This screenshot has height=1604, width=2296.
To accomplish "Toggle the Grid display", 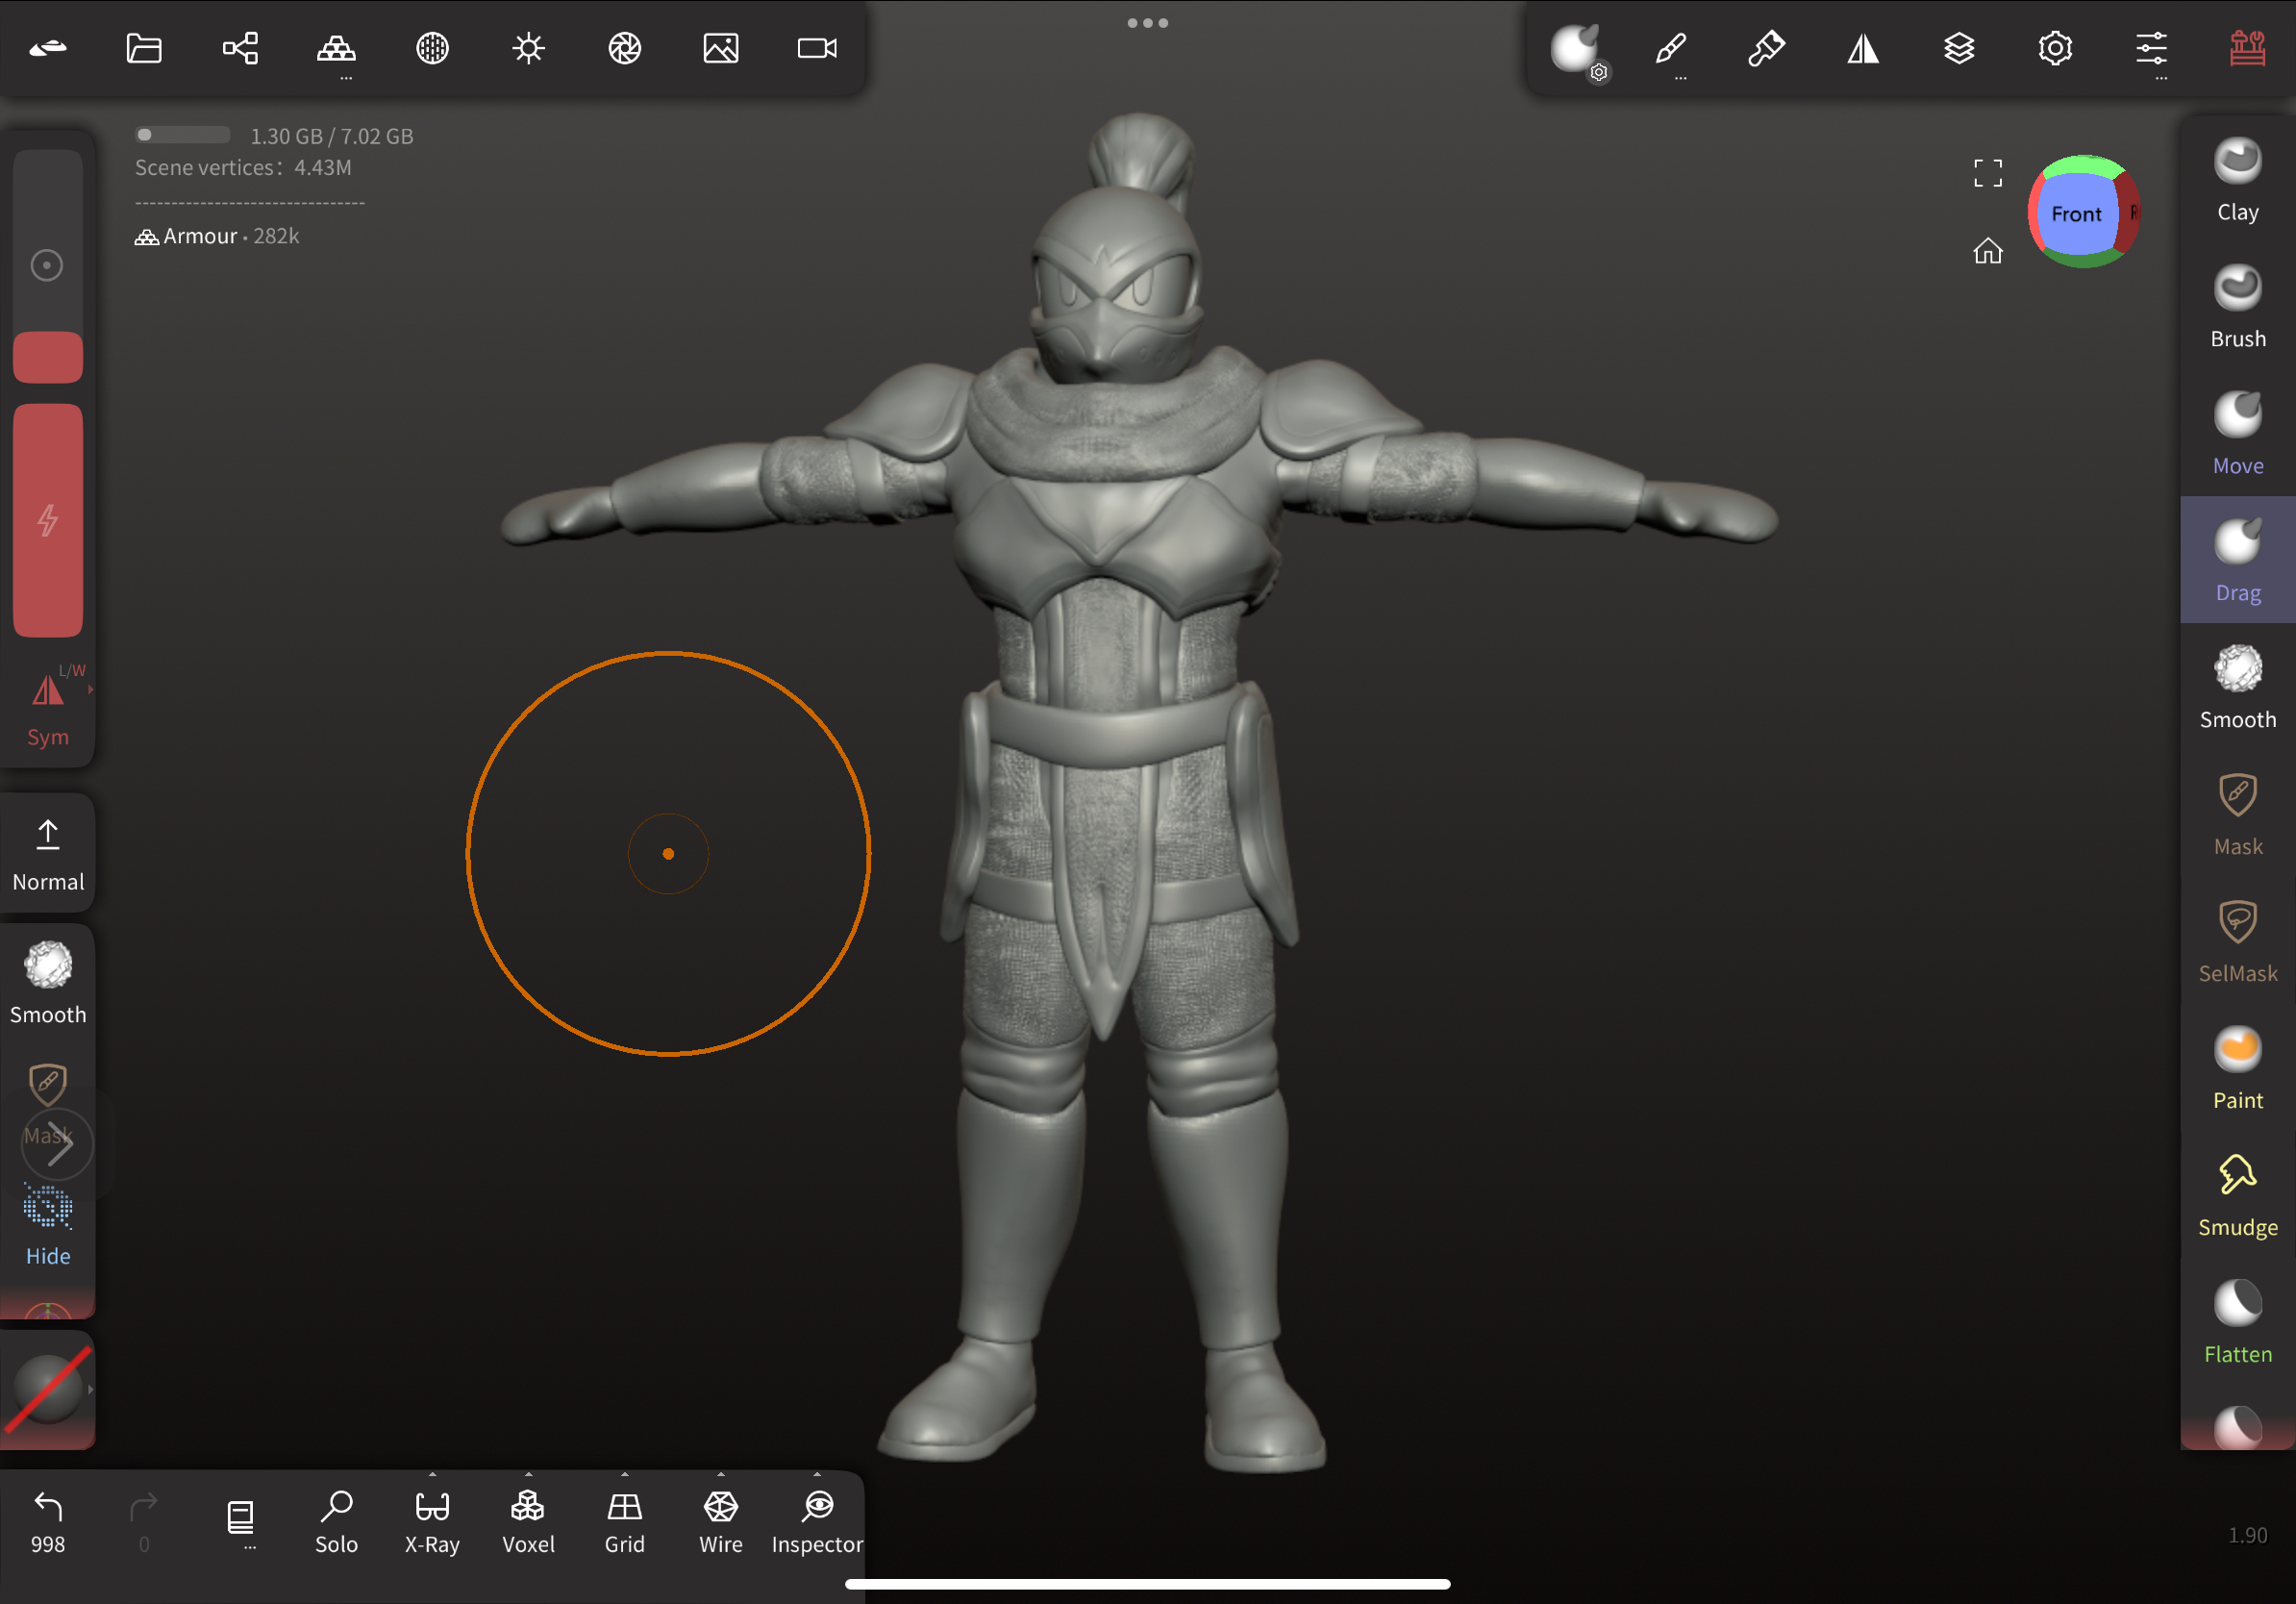I will pos(624,1521).
